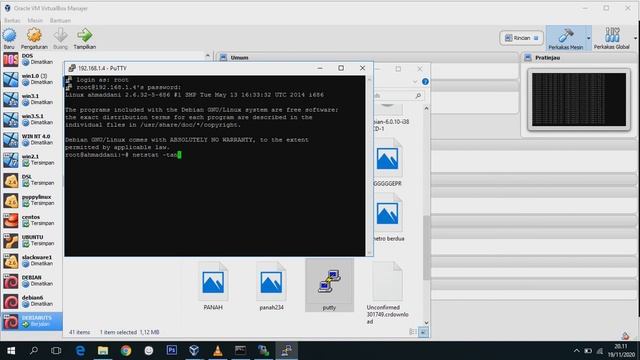This screenshot has height=360, width=640.
Task: Select the PANAH image file
Action: (x=213, y=286)
